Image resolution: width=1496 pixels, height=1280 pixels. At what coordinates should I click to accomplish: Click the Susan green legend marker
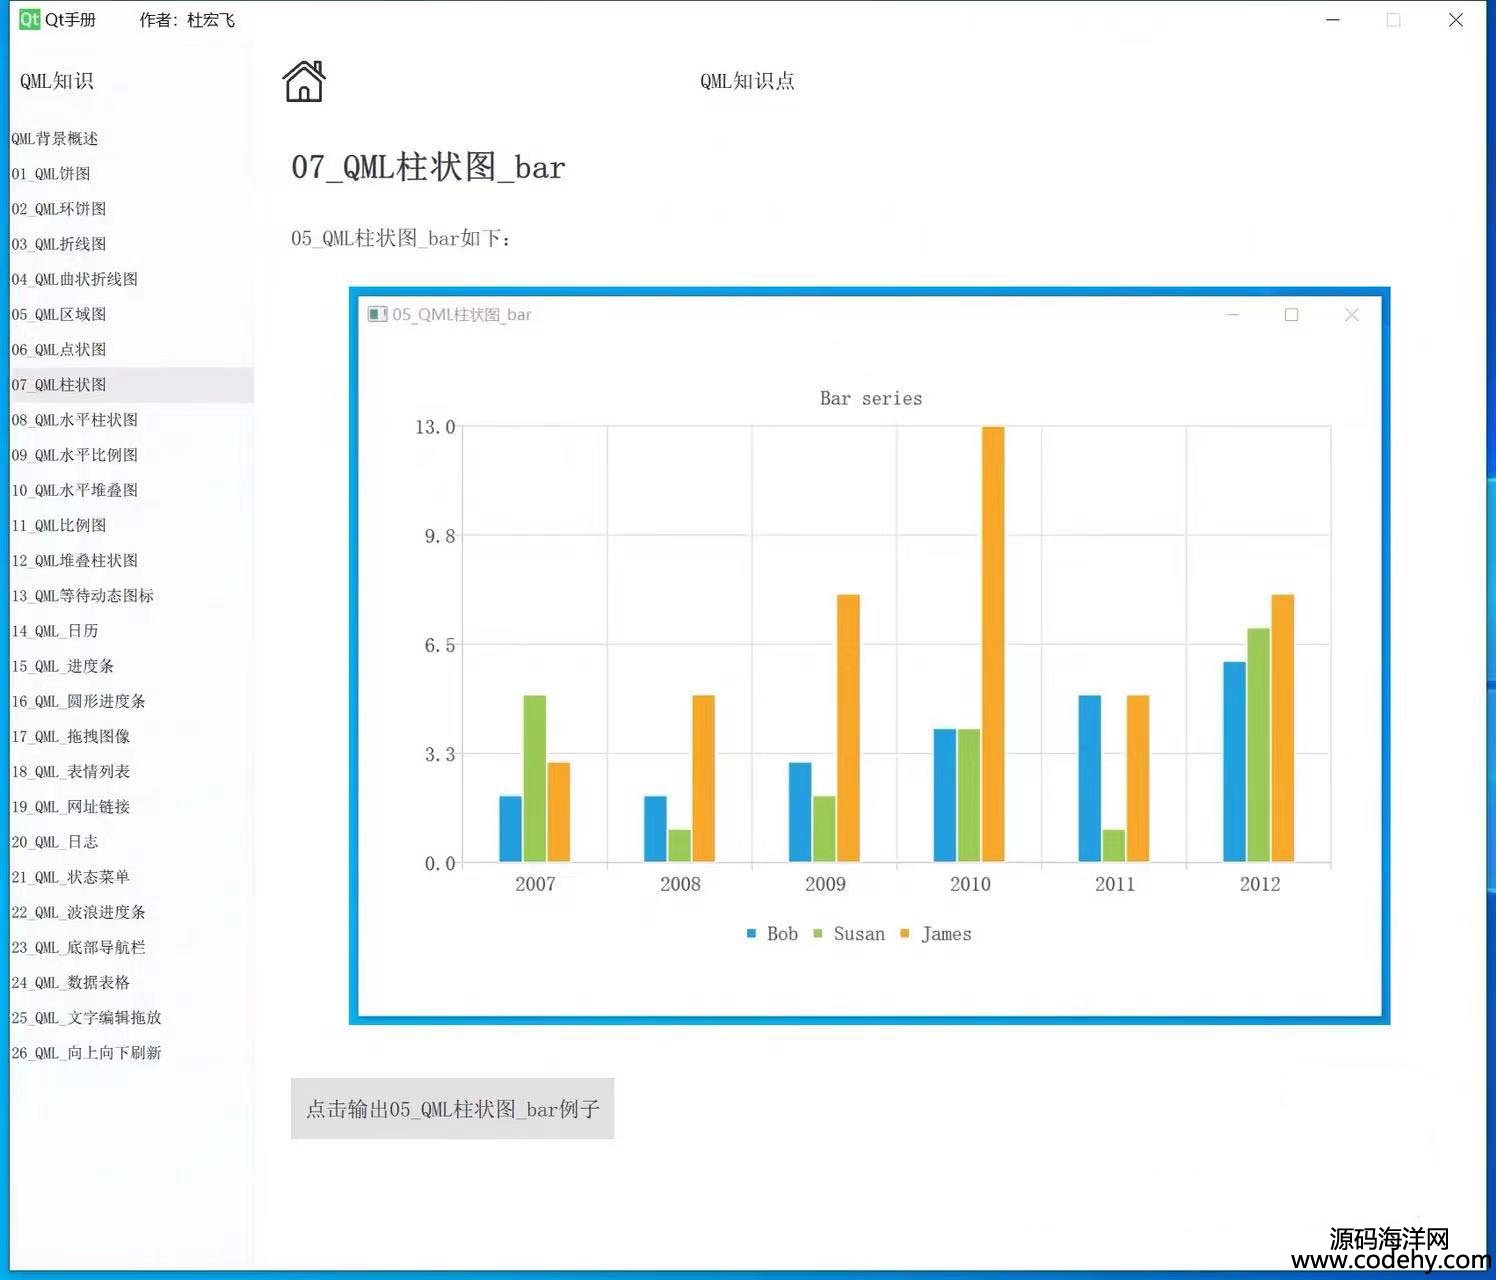coord(818,934)
